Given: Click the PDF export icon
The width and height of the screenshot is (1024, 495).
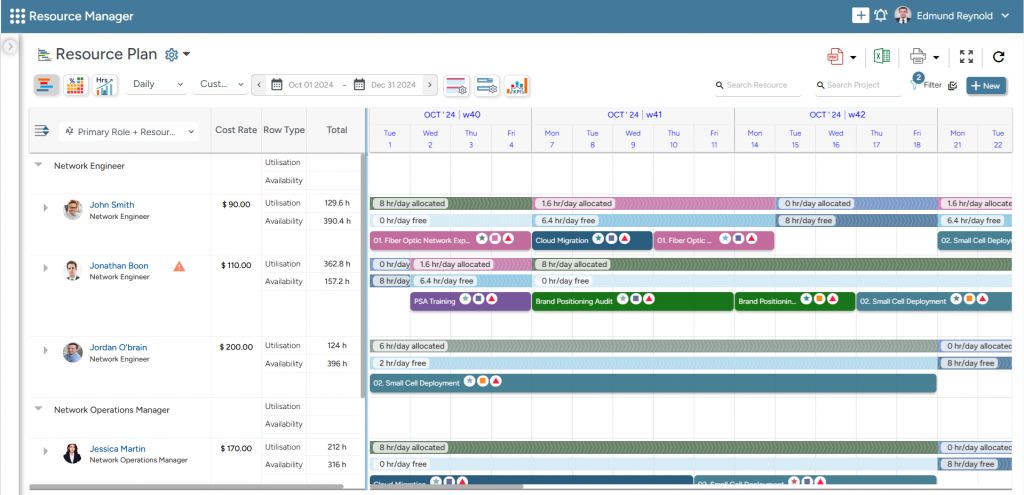Looking at the screenshot, I should tap(835, 57).
